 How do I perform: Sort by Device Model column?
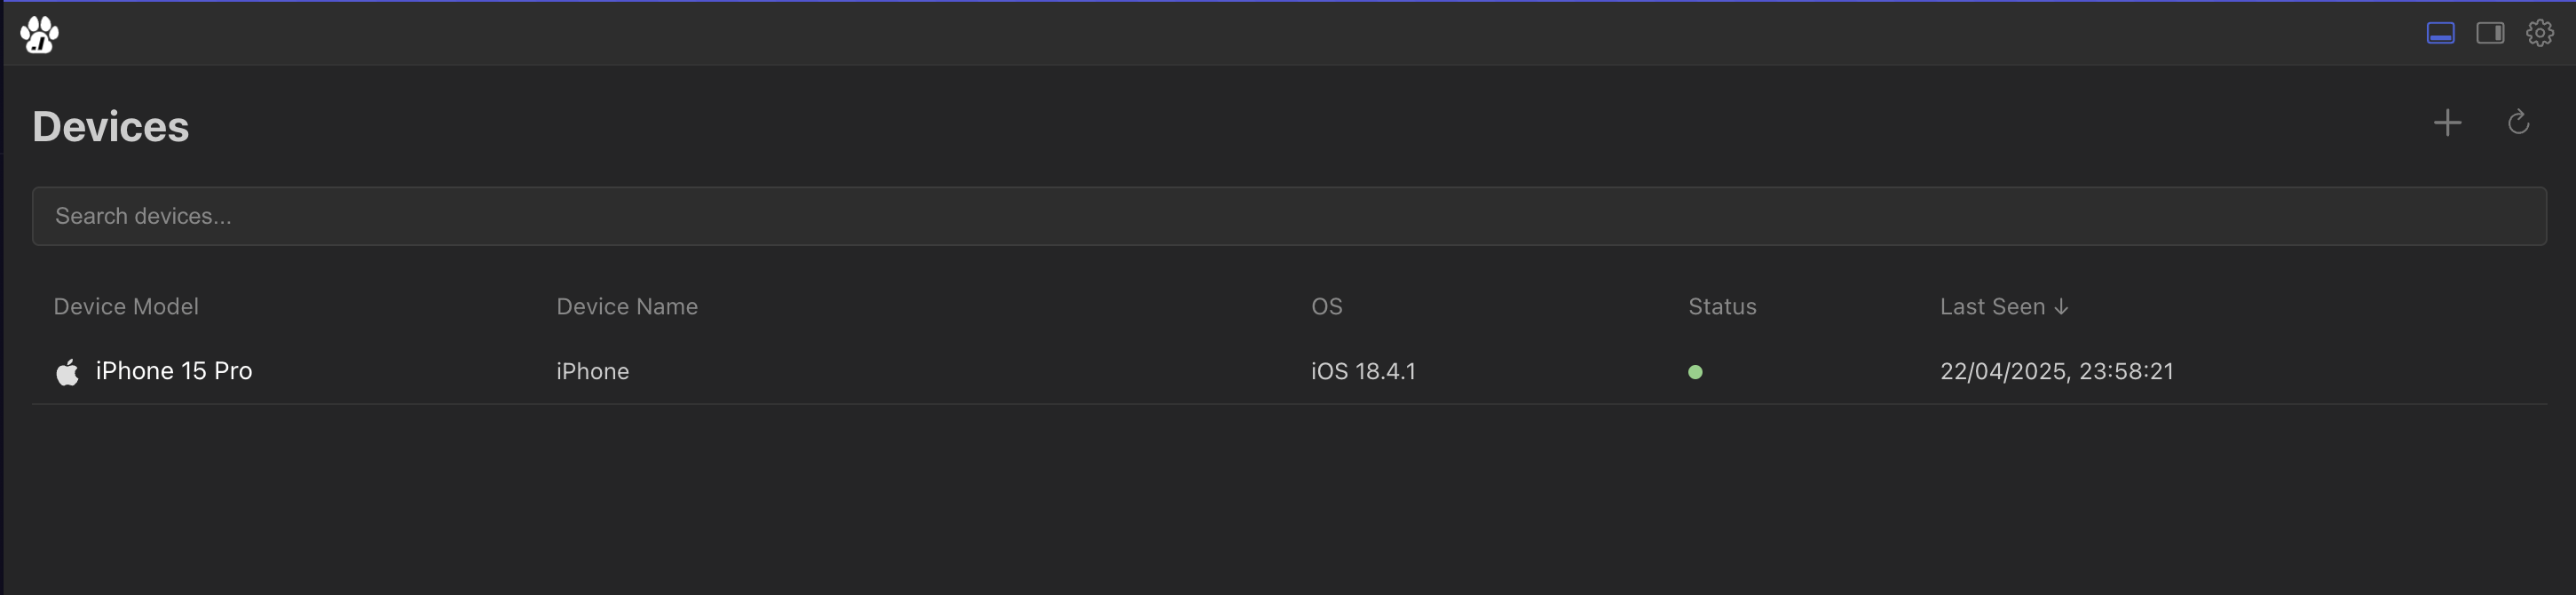tap(126, 307)
